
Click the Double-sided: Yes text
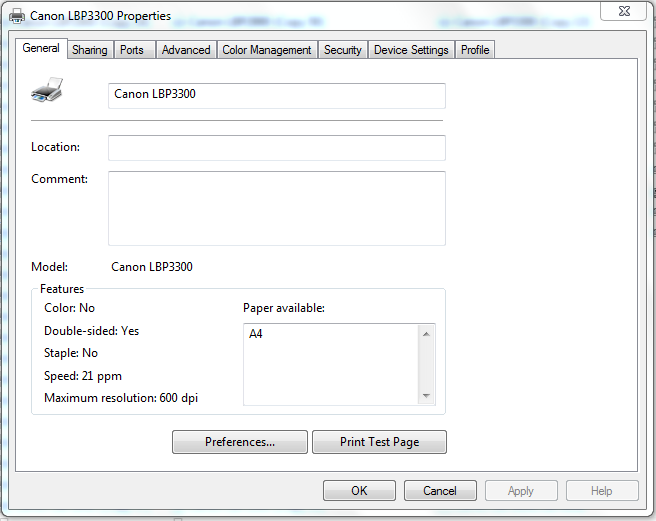pyautogui.click(x=92, y=331)
